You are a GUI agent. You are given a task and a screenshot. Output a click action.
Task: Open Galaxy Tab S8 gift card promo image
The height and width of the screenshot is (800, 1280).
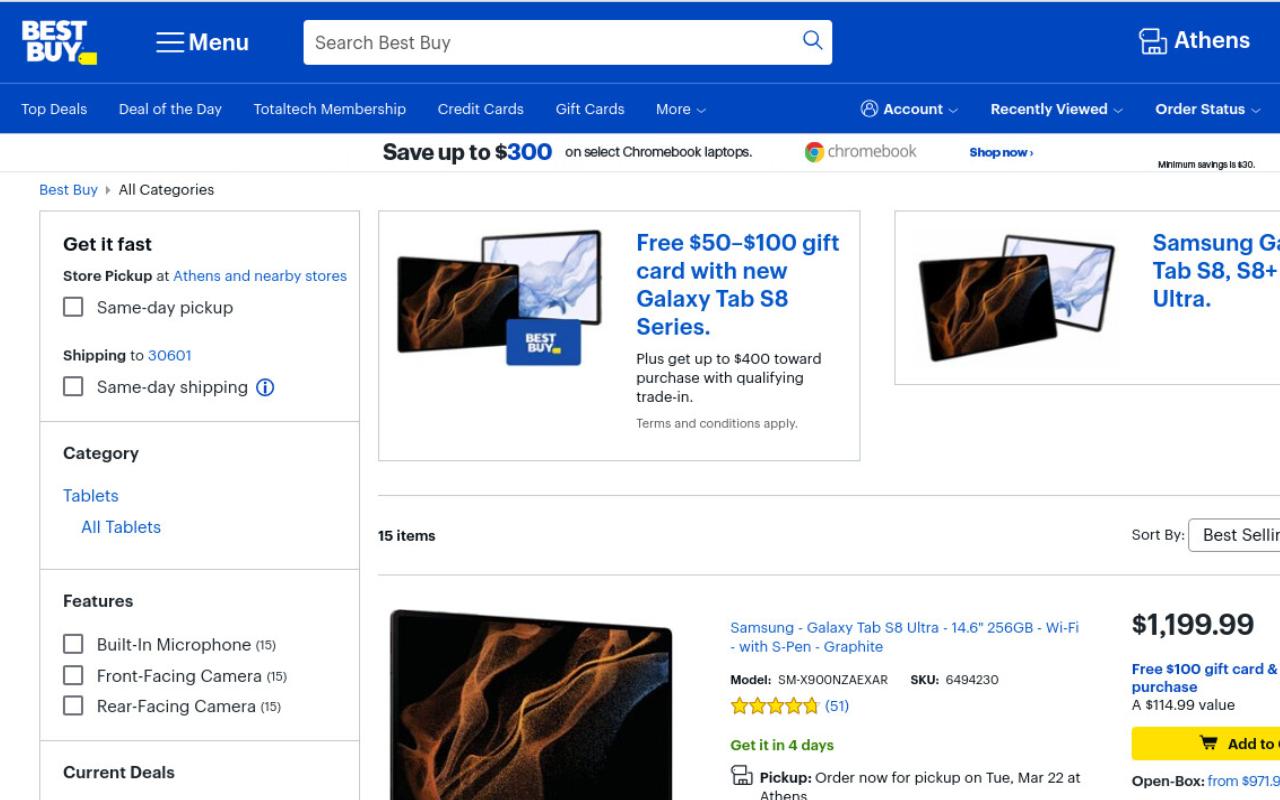click(500, 297)
